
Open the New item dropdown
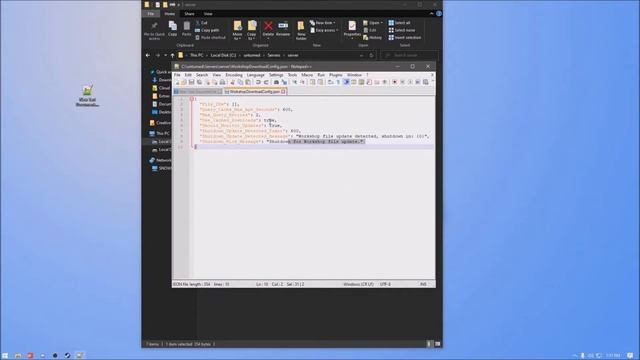pos(323,23)
